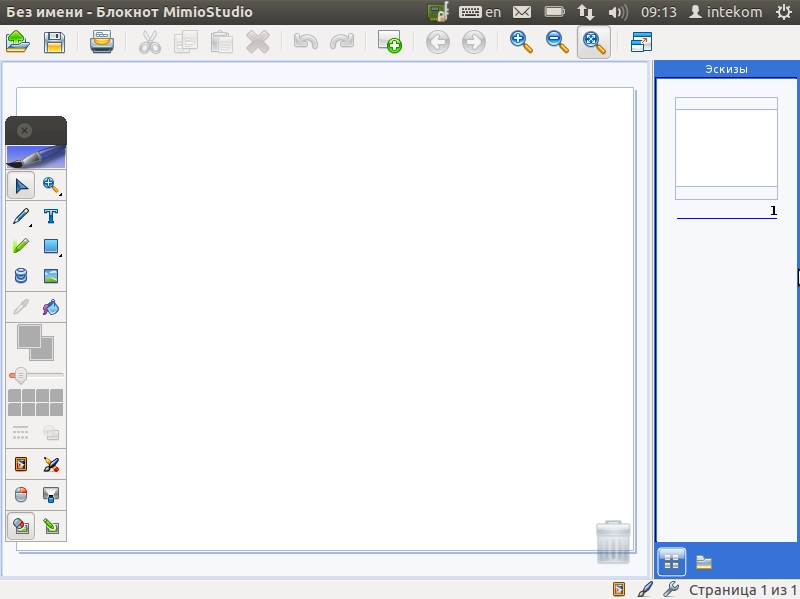
Task: Click the Эскизы panel header
Action: tap(727, 69)
